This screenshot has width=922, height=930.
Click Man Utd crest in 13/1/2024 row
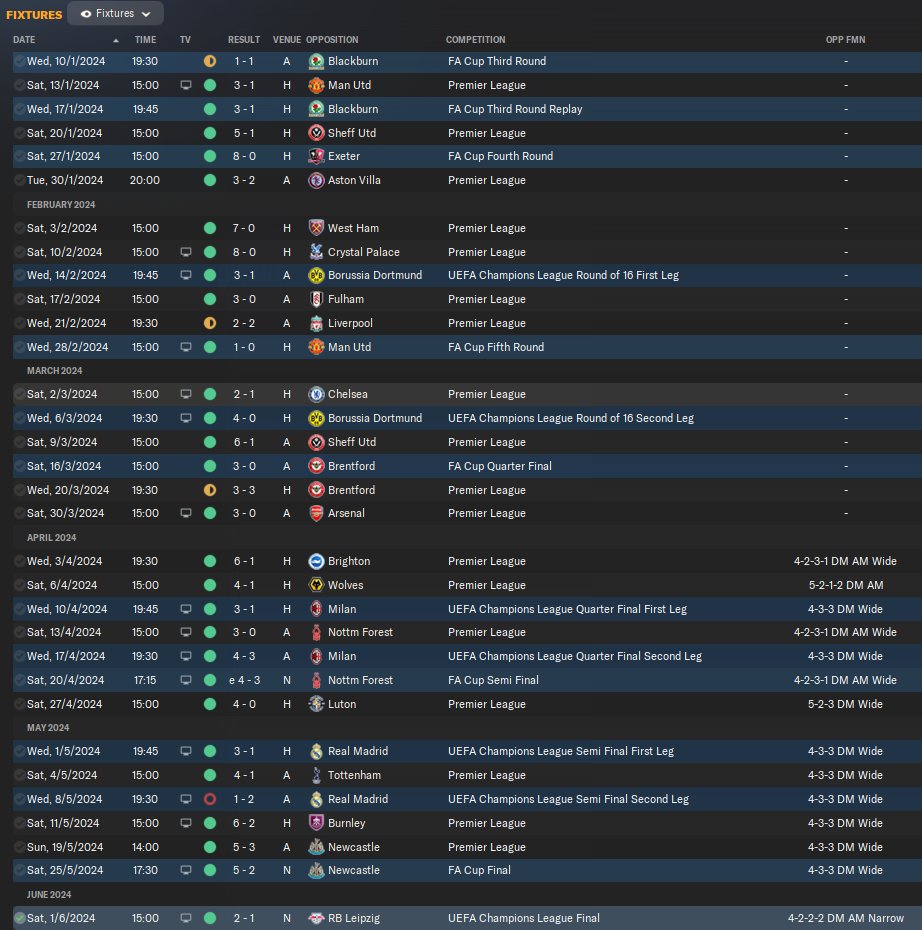click(x=317, y=85)
